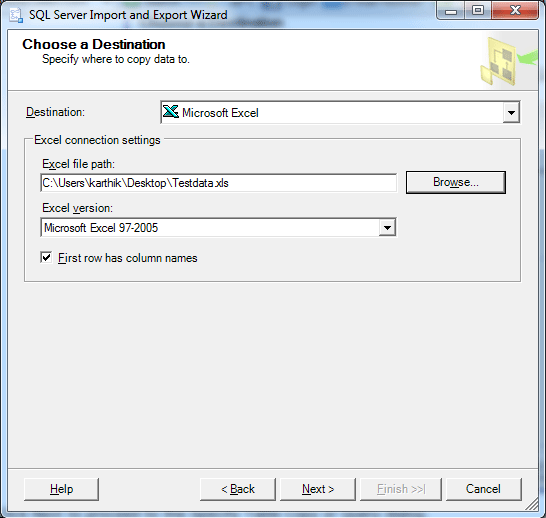Click the Choose a Destination heading
This screenshot has height=518, width=546.
94,44
